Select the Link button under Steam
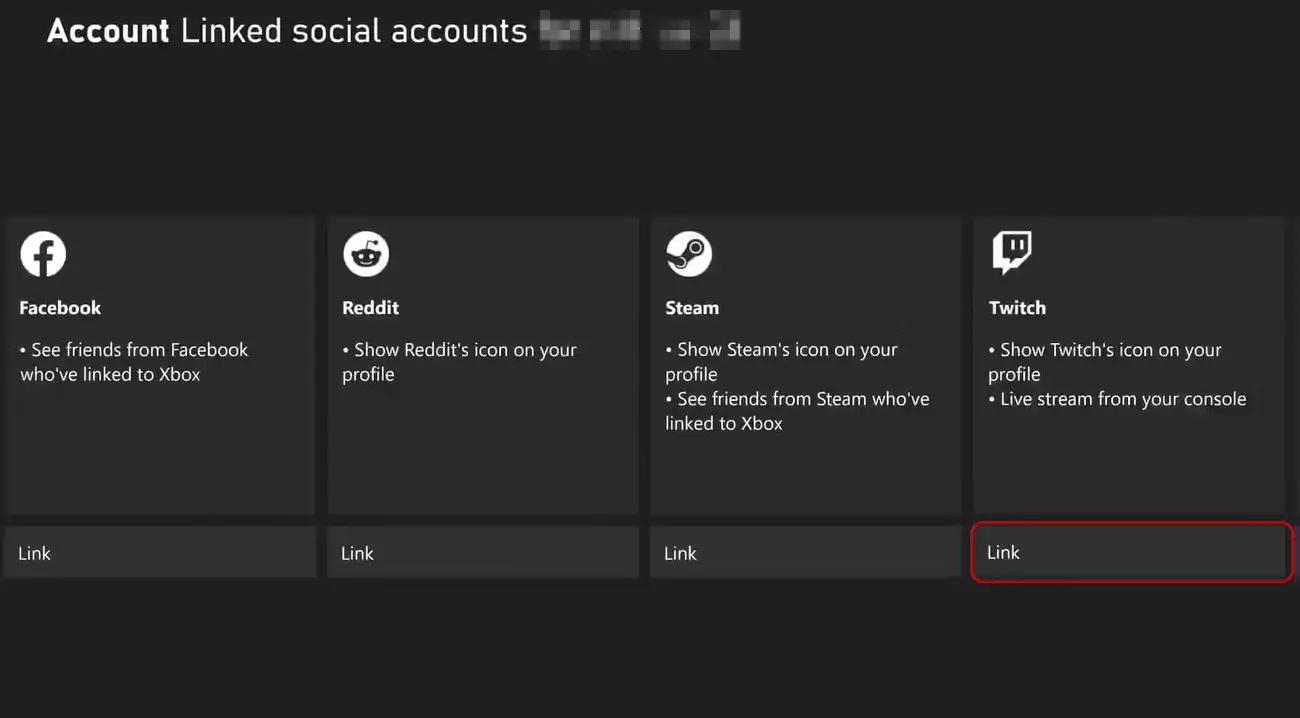This screenshot has width=1300, height=718. [x=806, y=552]
